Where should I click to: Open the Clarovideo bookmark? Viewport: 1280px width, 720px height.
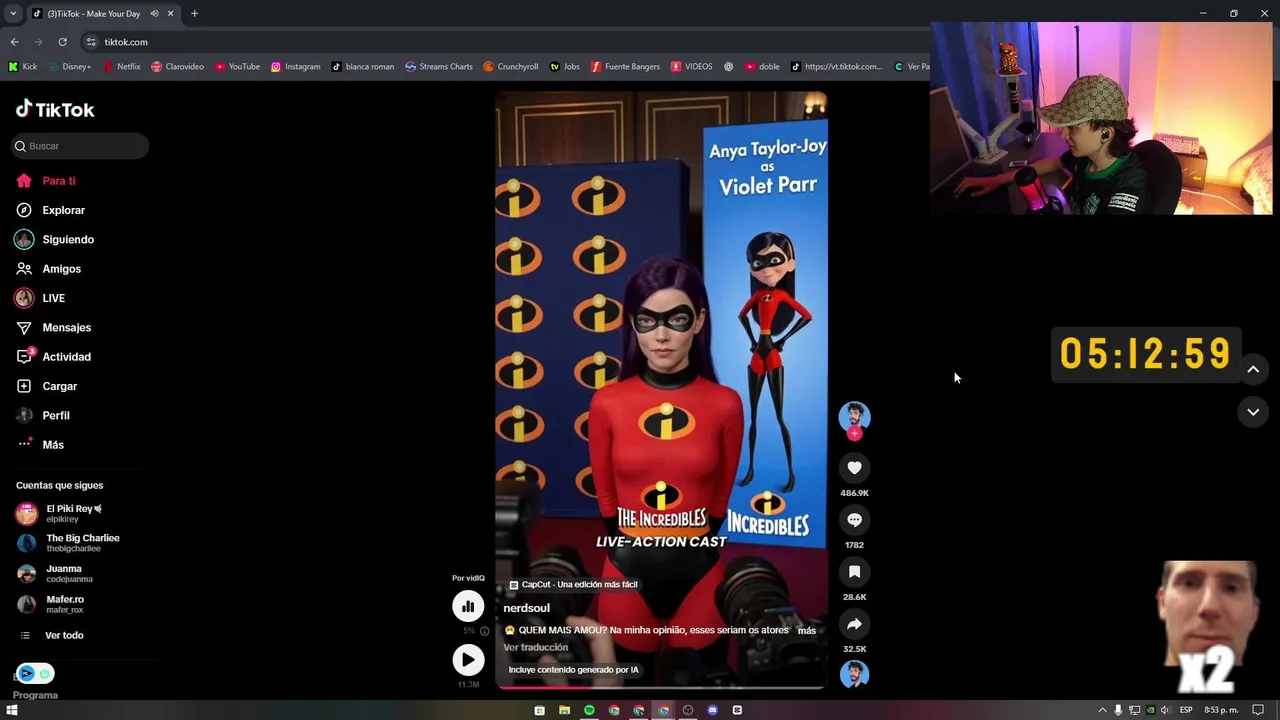tap(177, 67)
